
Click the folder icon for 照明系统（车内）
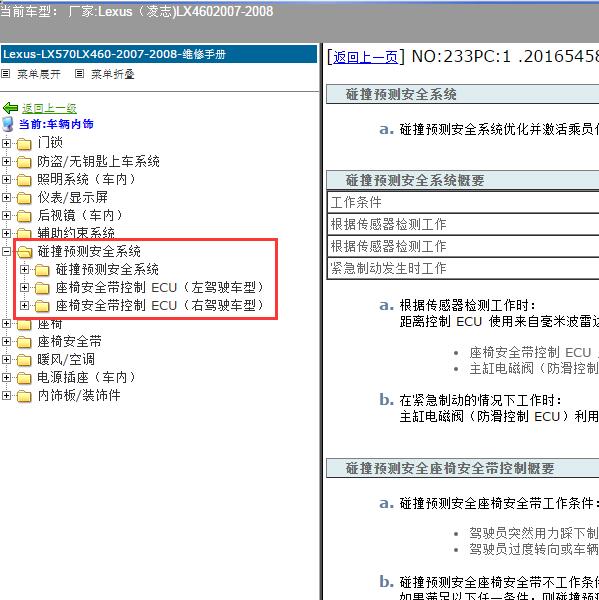point(24,180)
